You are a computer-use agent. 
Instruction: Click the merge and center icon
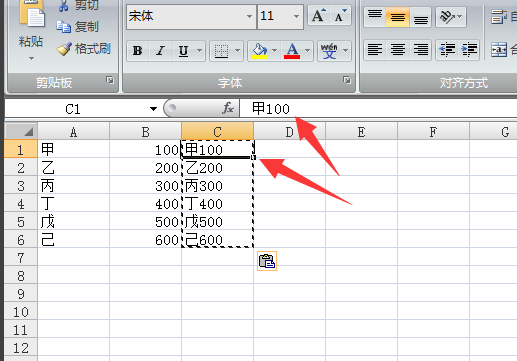point(499,50)
